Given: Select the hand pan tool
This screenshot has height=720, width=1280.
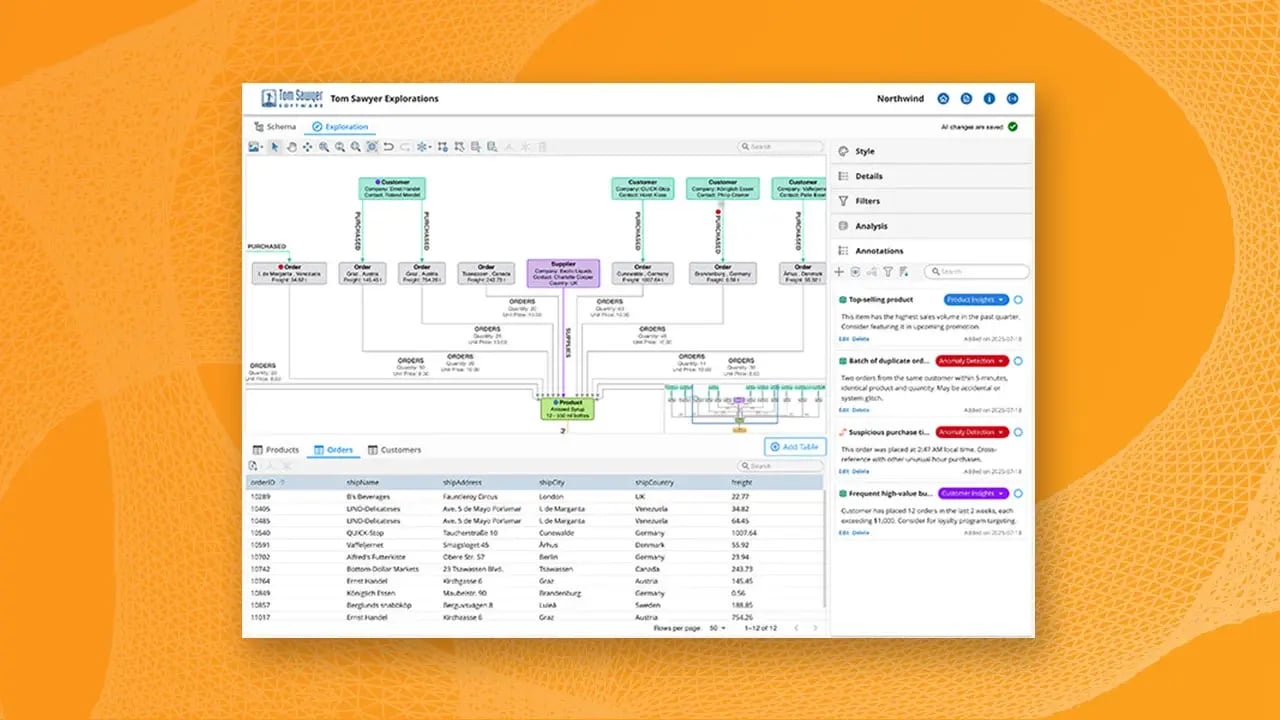Looking at the screenshot, I should coord(291,147).
